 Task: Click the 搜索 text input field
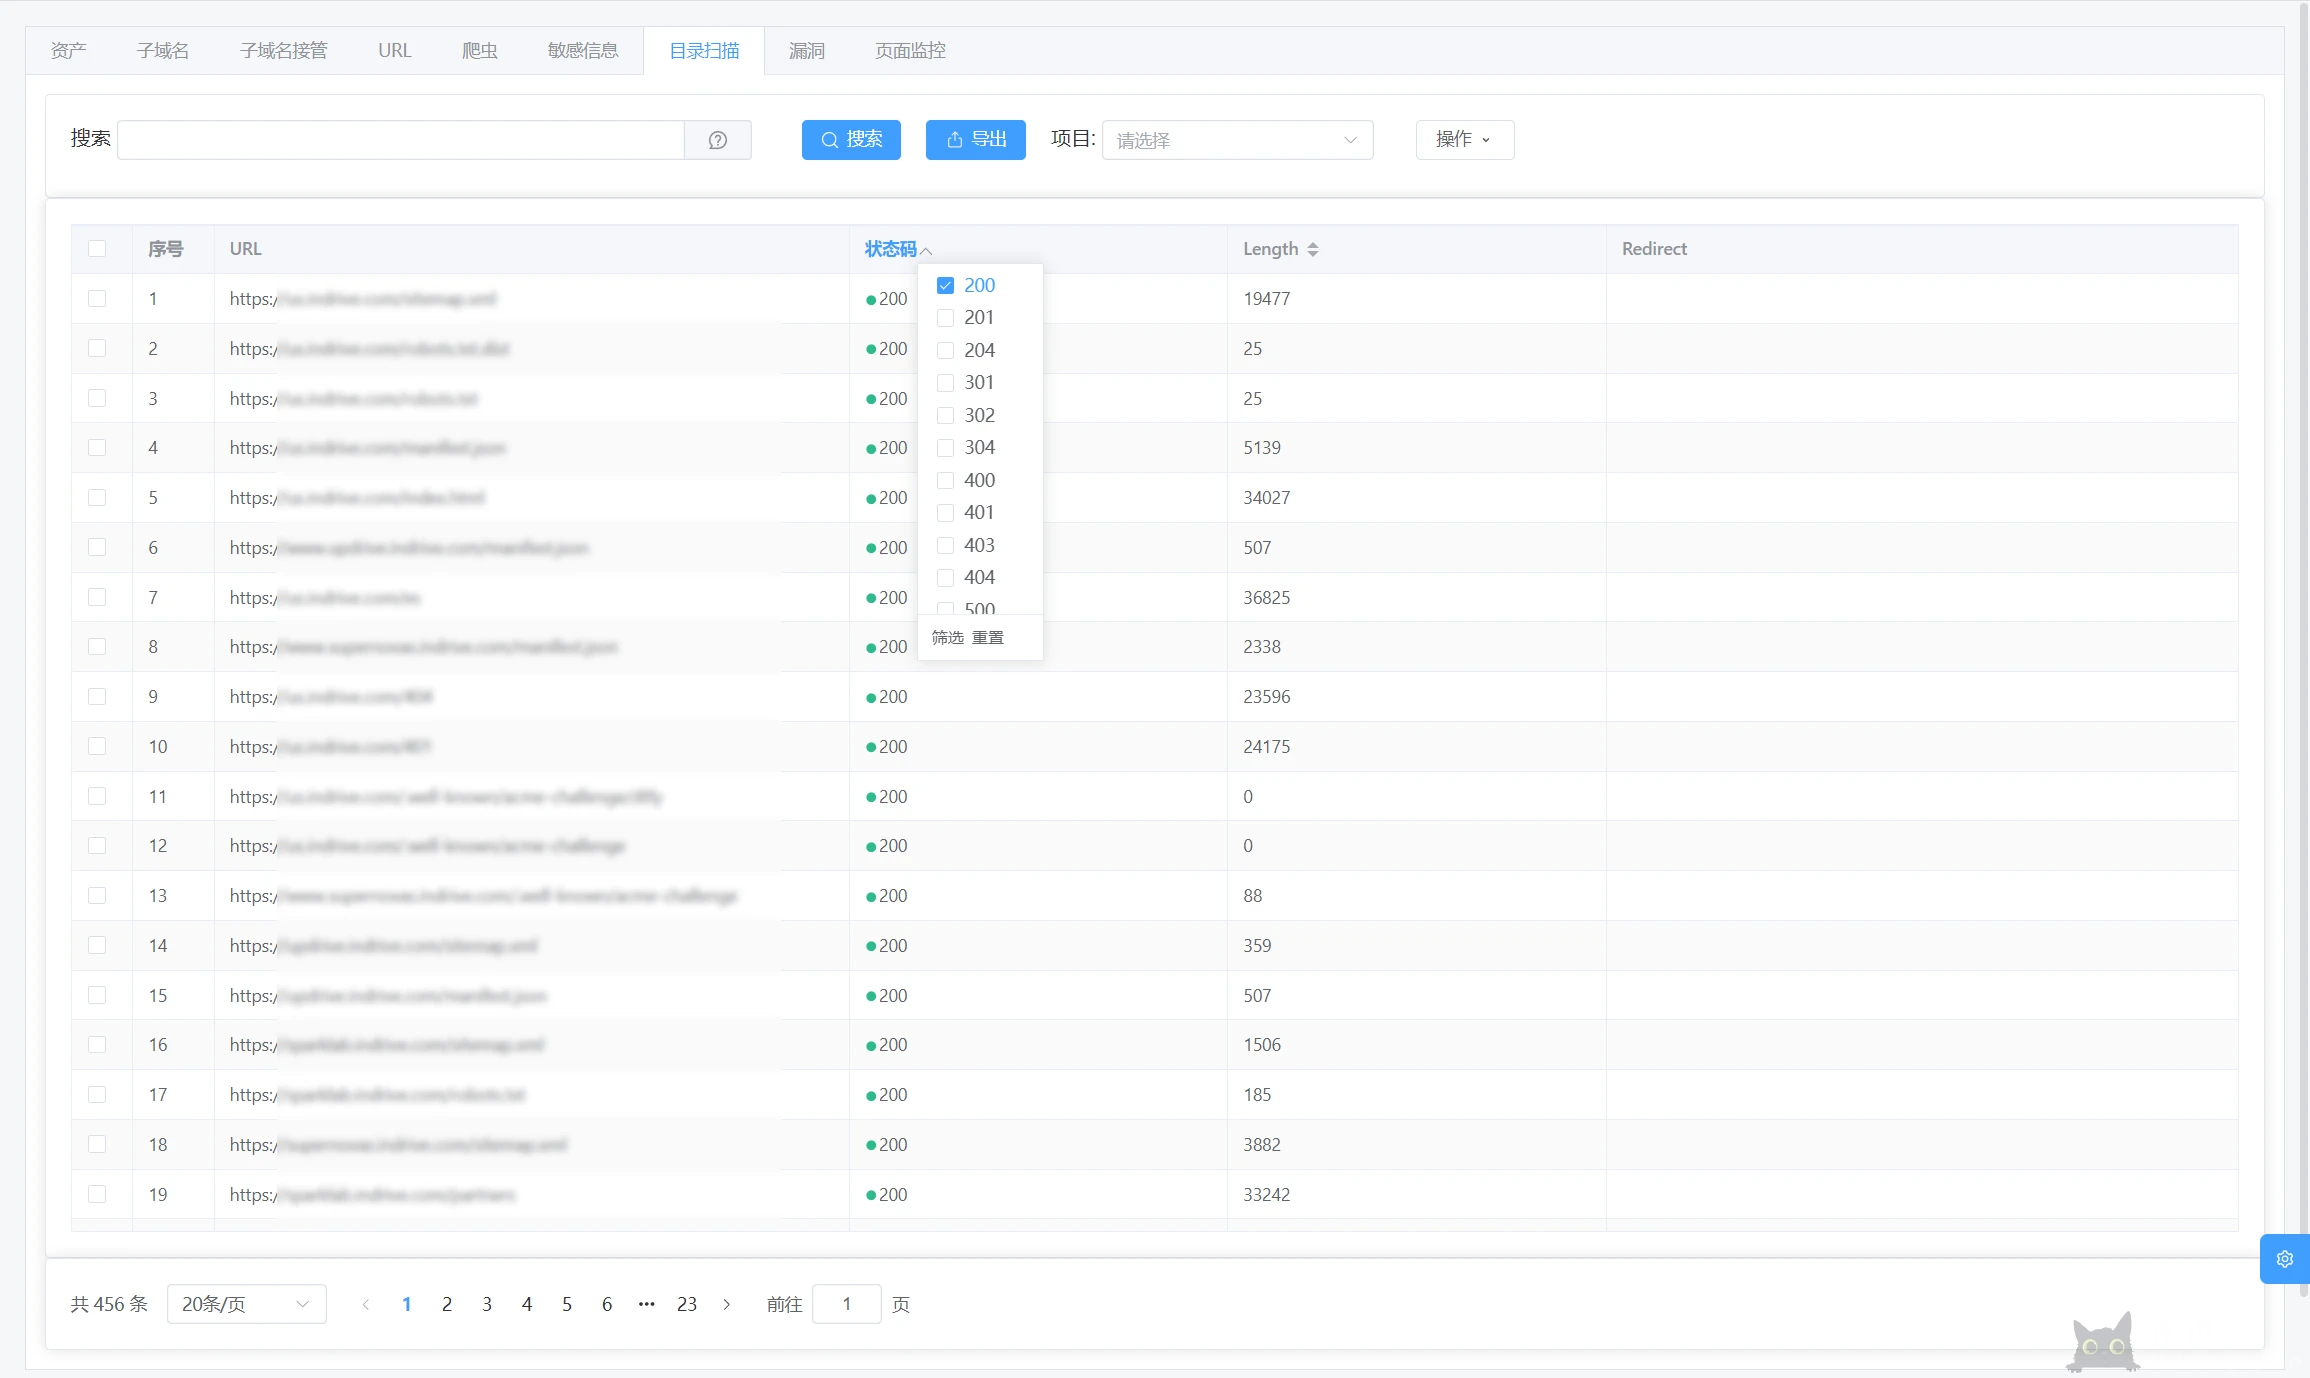point(400,140)
